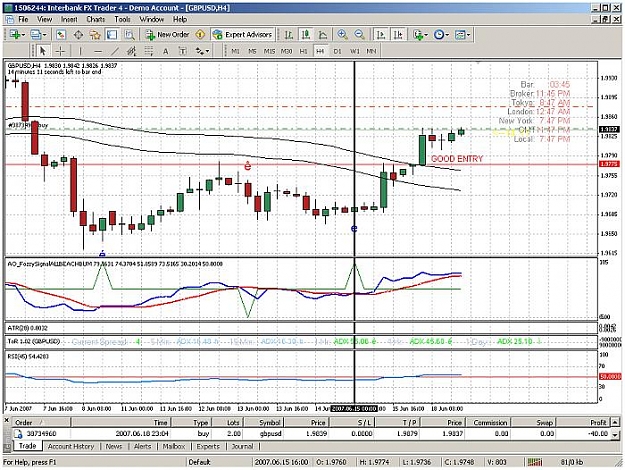Open the Strategy Tester magnifier icon

click(129, 35)
